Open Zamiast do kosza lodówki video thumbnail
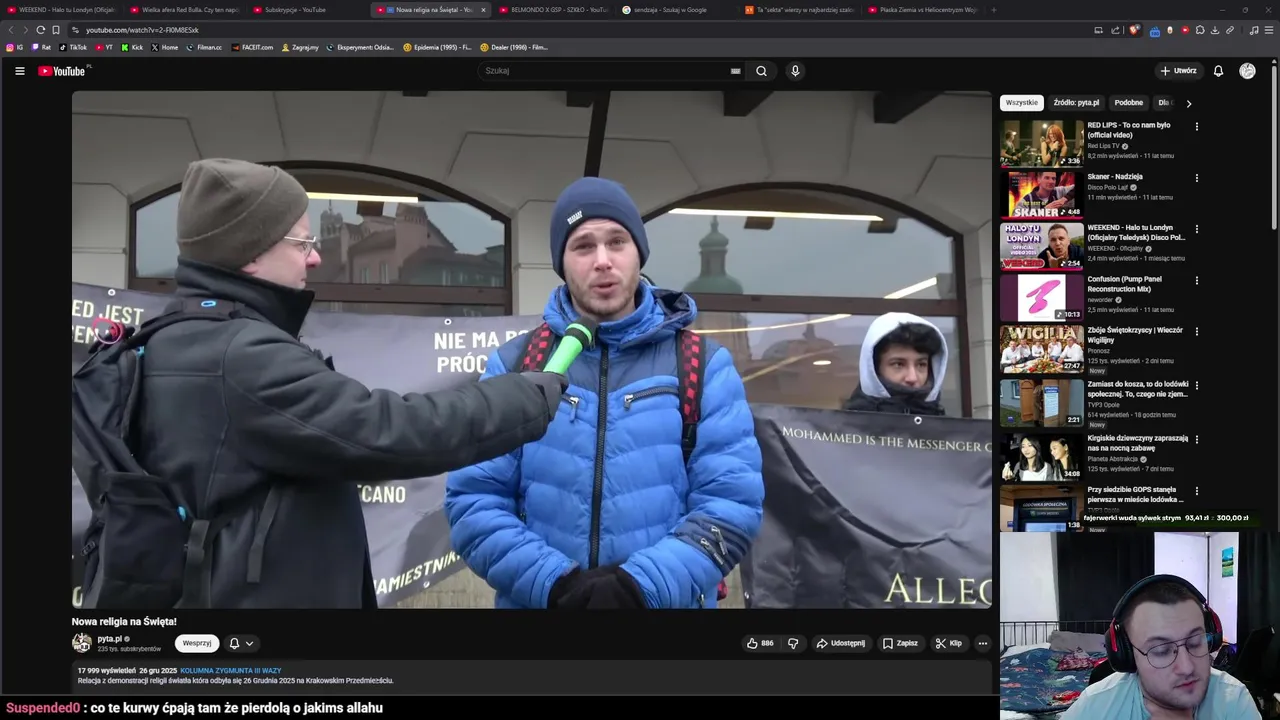This screenshot has height=720, width=1280. click(1042, 402)
